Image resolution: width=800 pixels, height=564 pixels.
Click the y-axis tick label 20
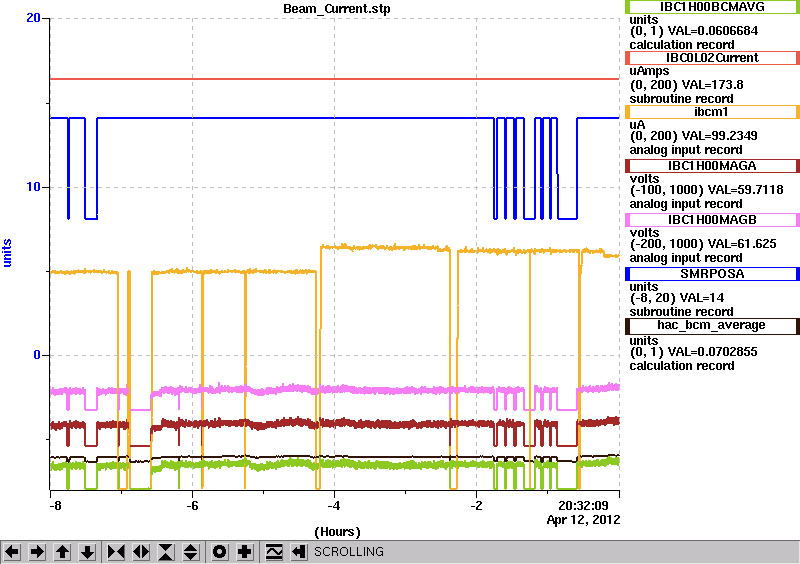point(34,18)
